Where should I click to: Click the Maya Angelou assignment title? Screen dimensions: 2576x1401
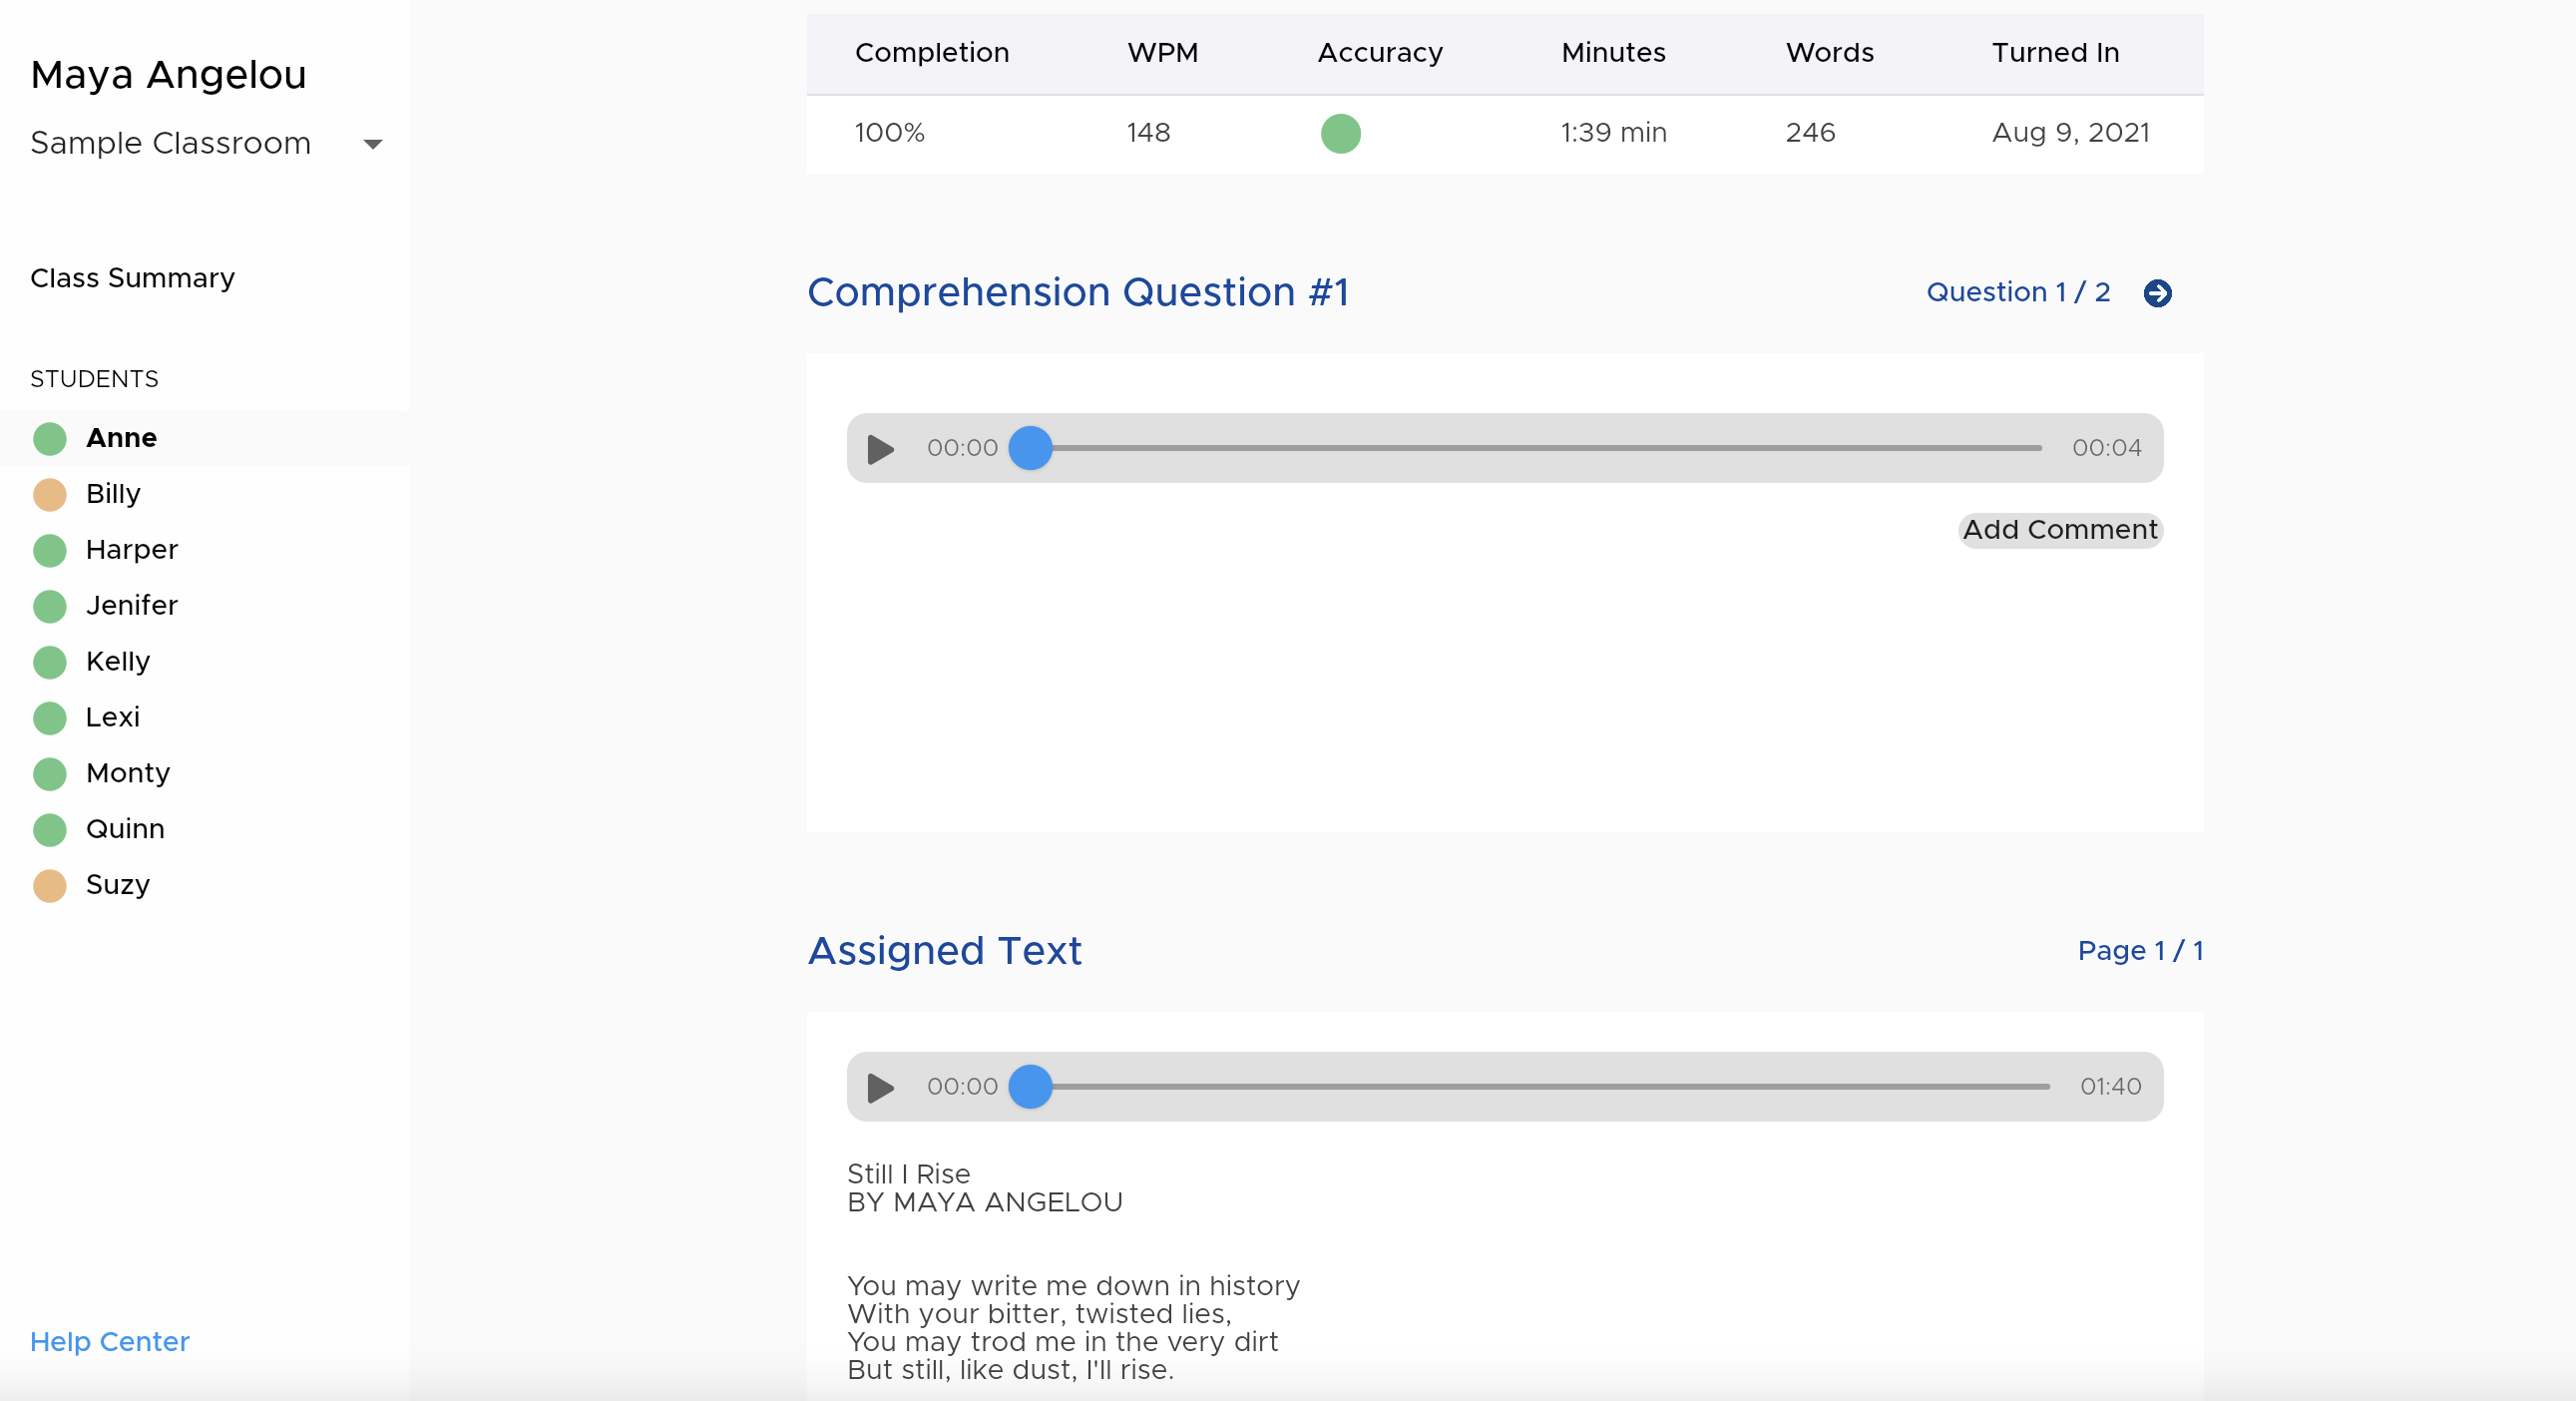coord(168,75)
